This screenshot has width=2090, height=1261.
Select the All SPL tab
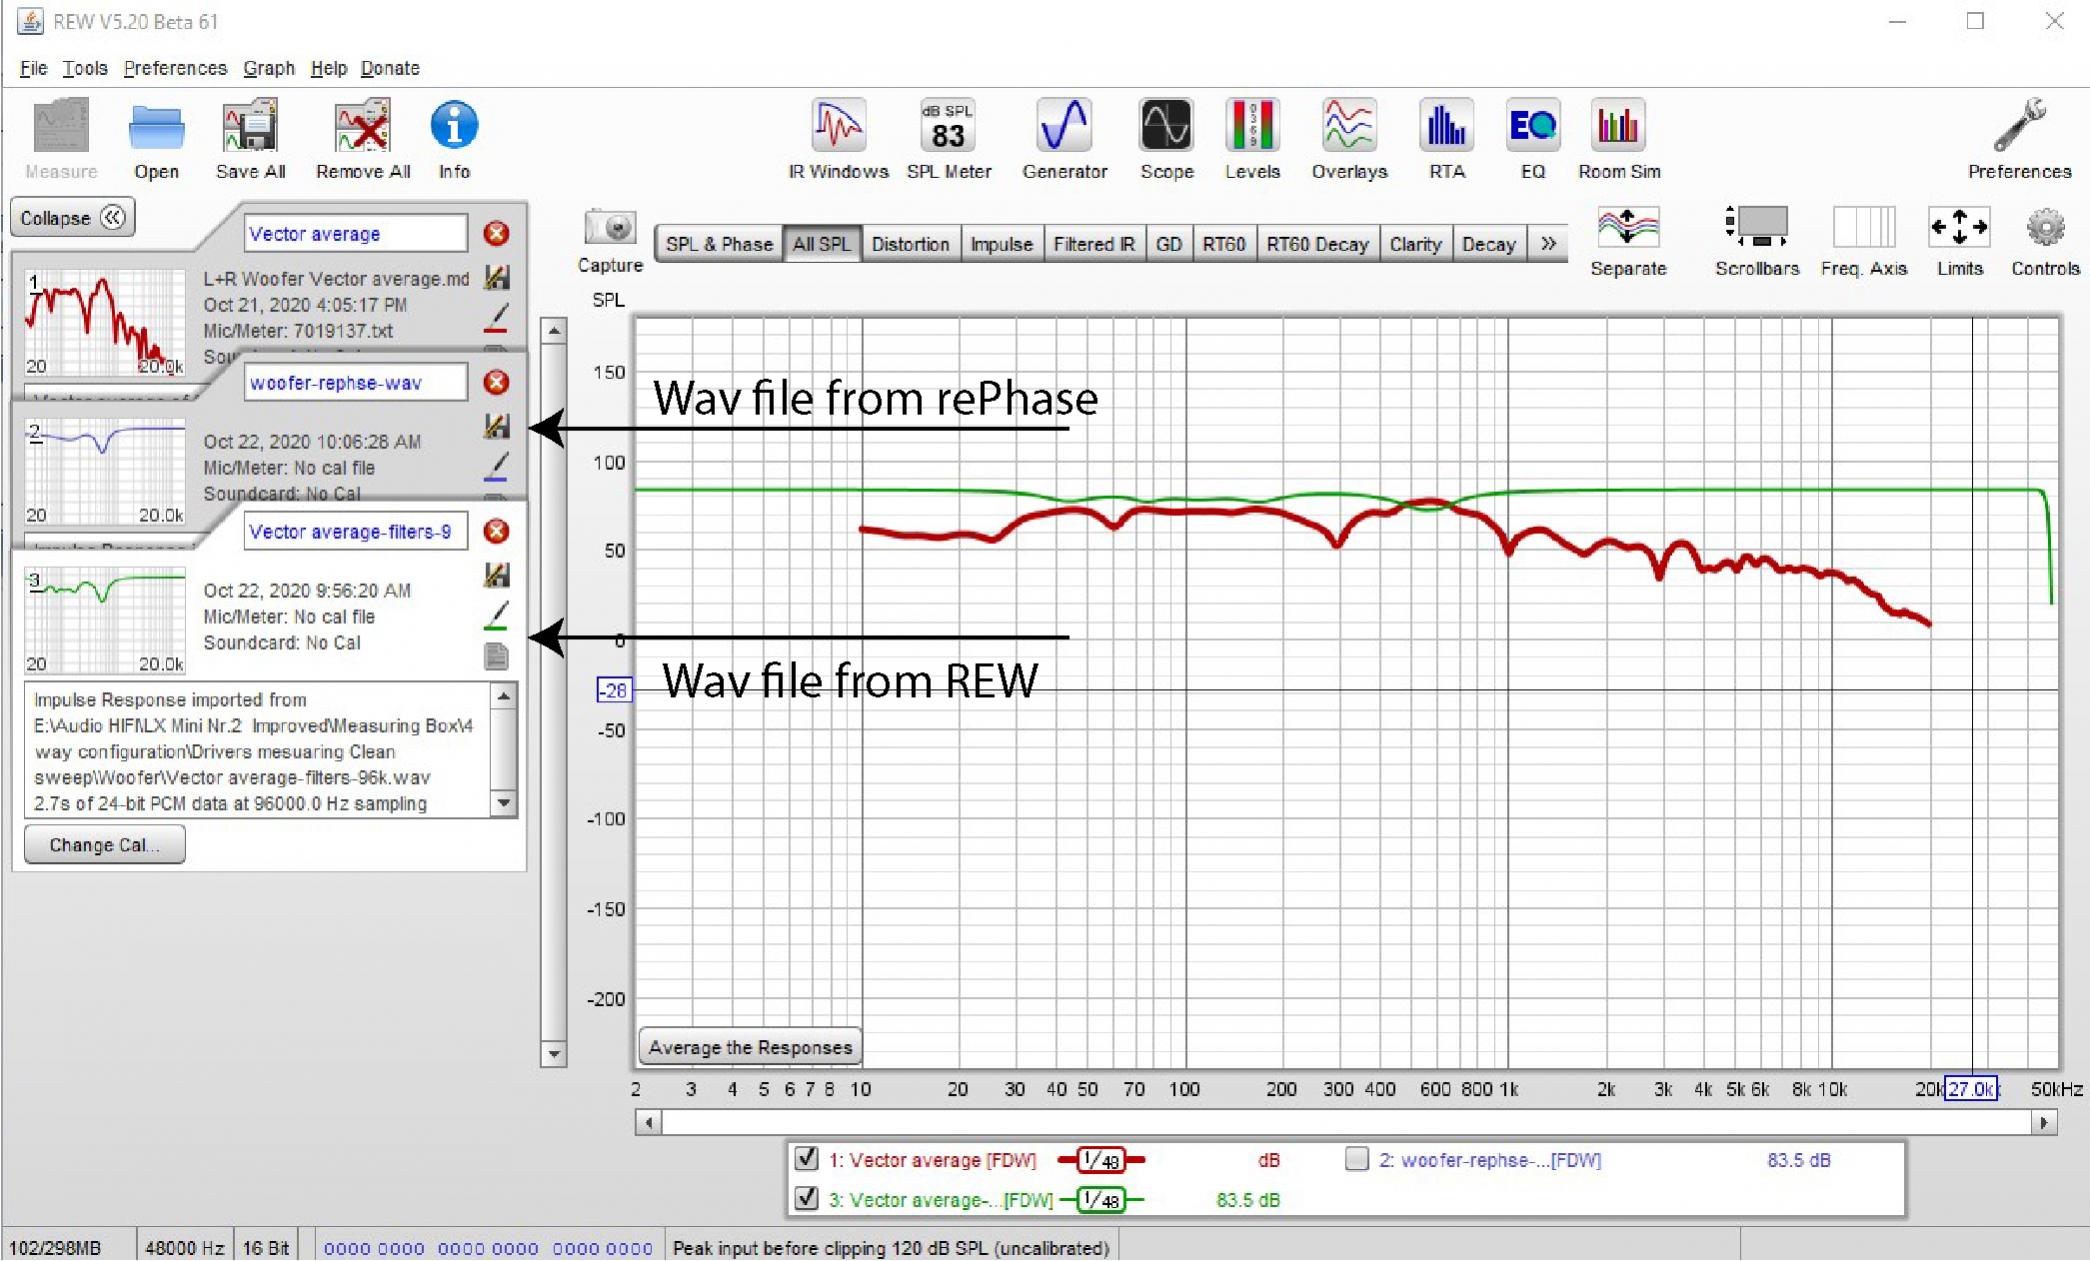(x=821, y=243)
